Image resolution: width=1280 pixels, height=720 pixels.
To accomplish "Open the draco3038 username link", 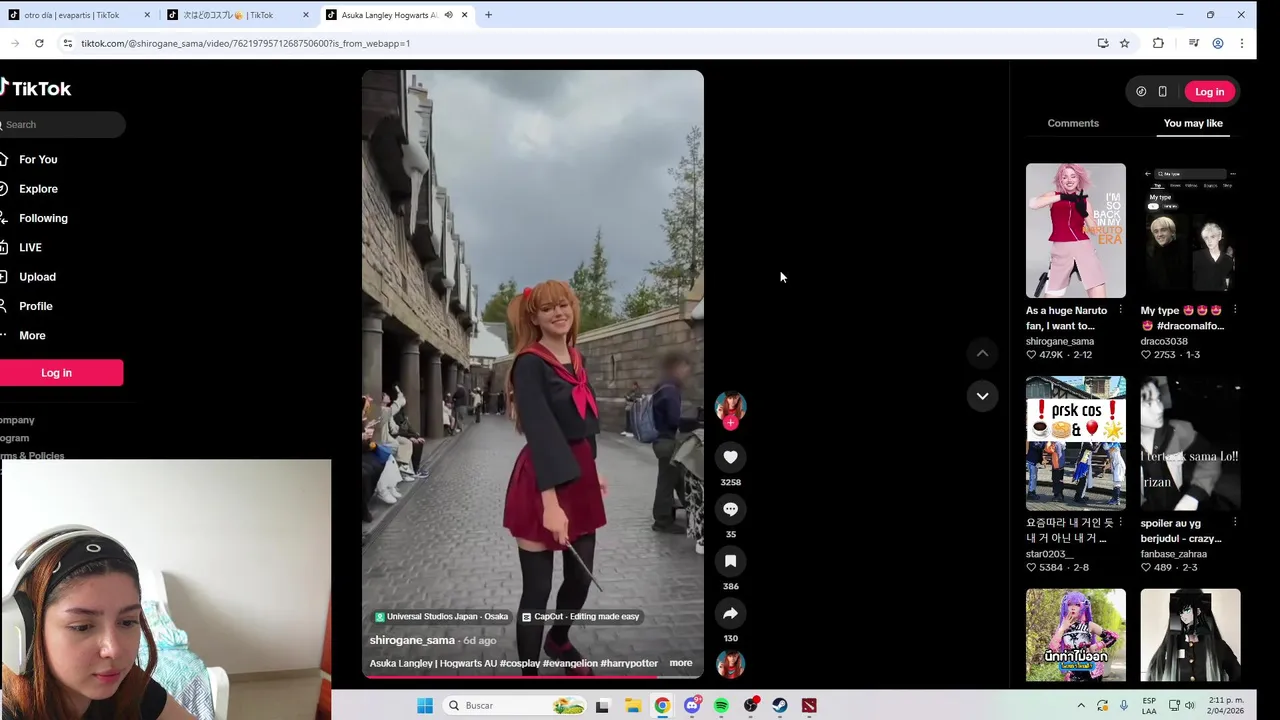I will (x=1164, y=341).
